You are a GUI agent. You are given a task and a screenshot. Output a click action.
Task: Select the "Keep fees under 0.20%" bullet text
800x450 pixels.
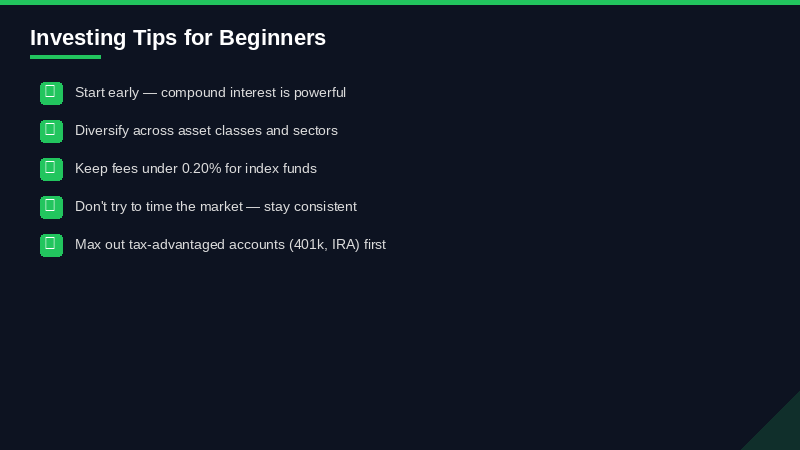pyautogui.click(x=196, y=169)
